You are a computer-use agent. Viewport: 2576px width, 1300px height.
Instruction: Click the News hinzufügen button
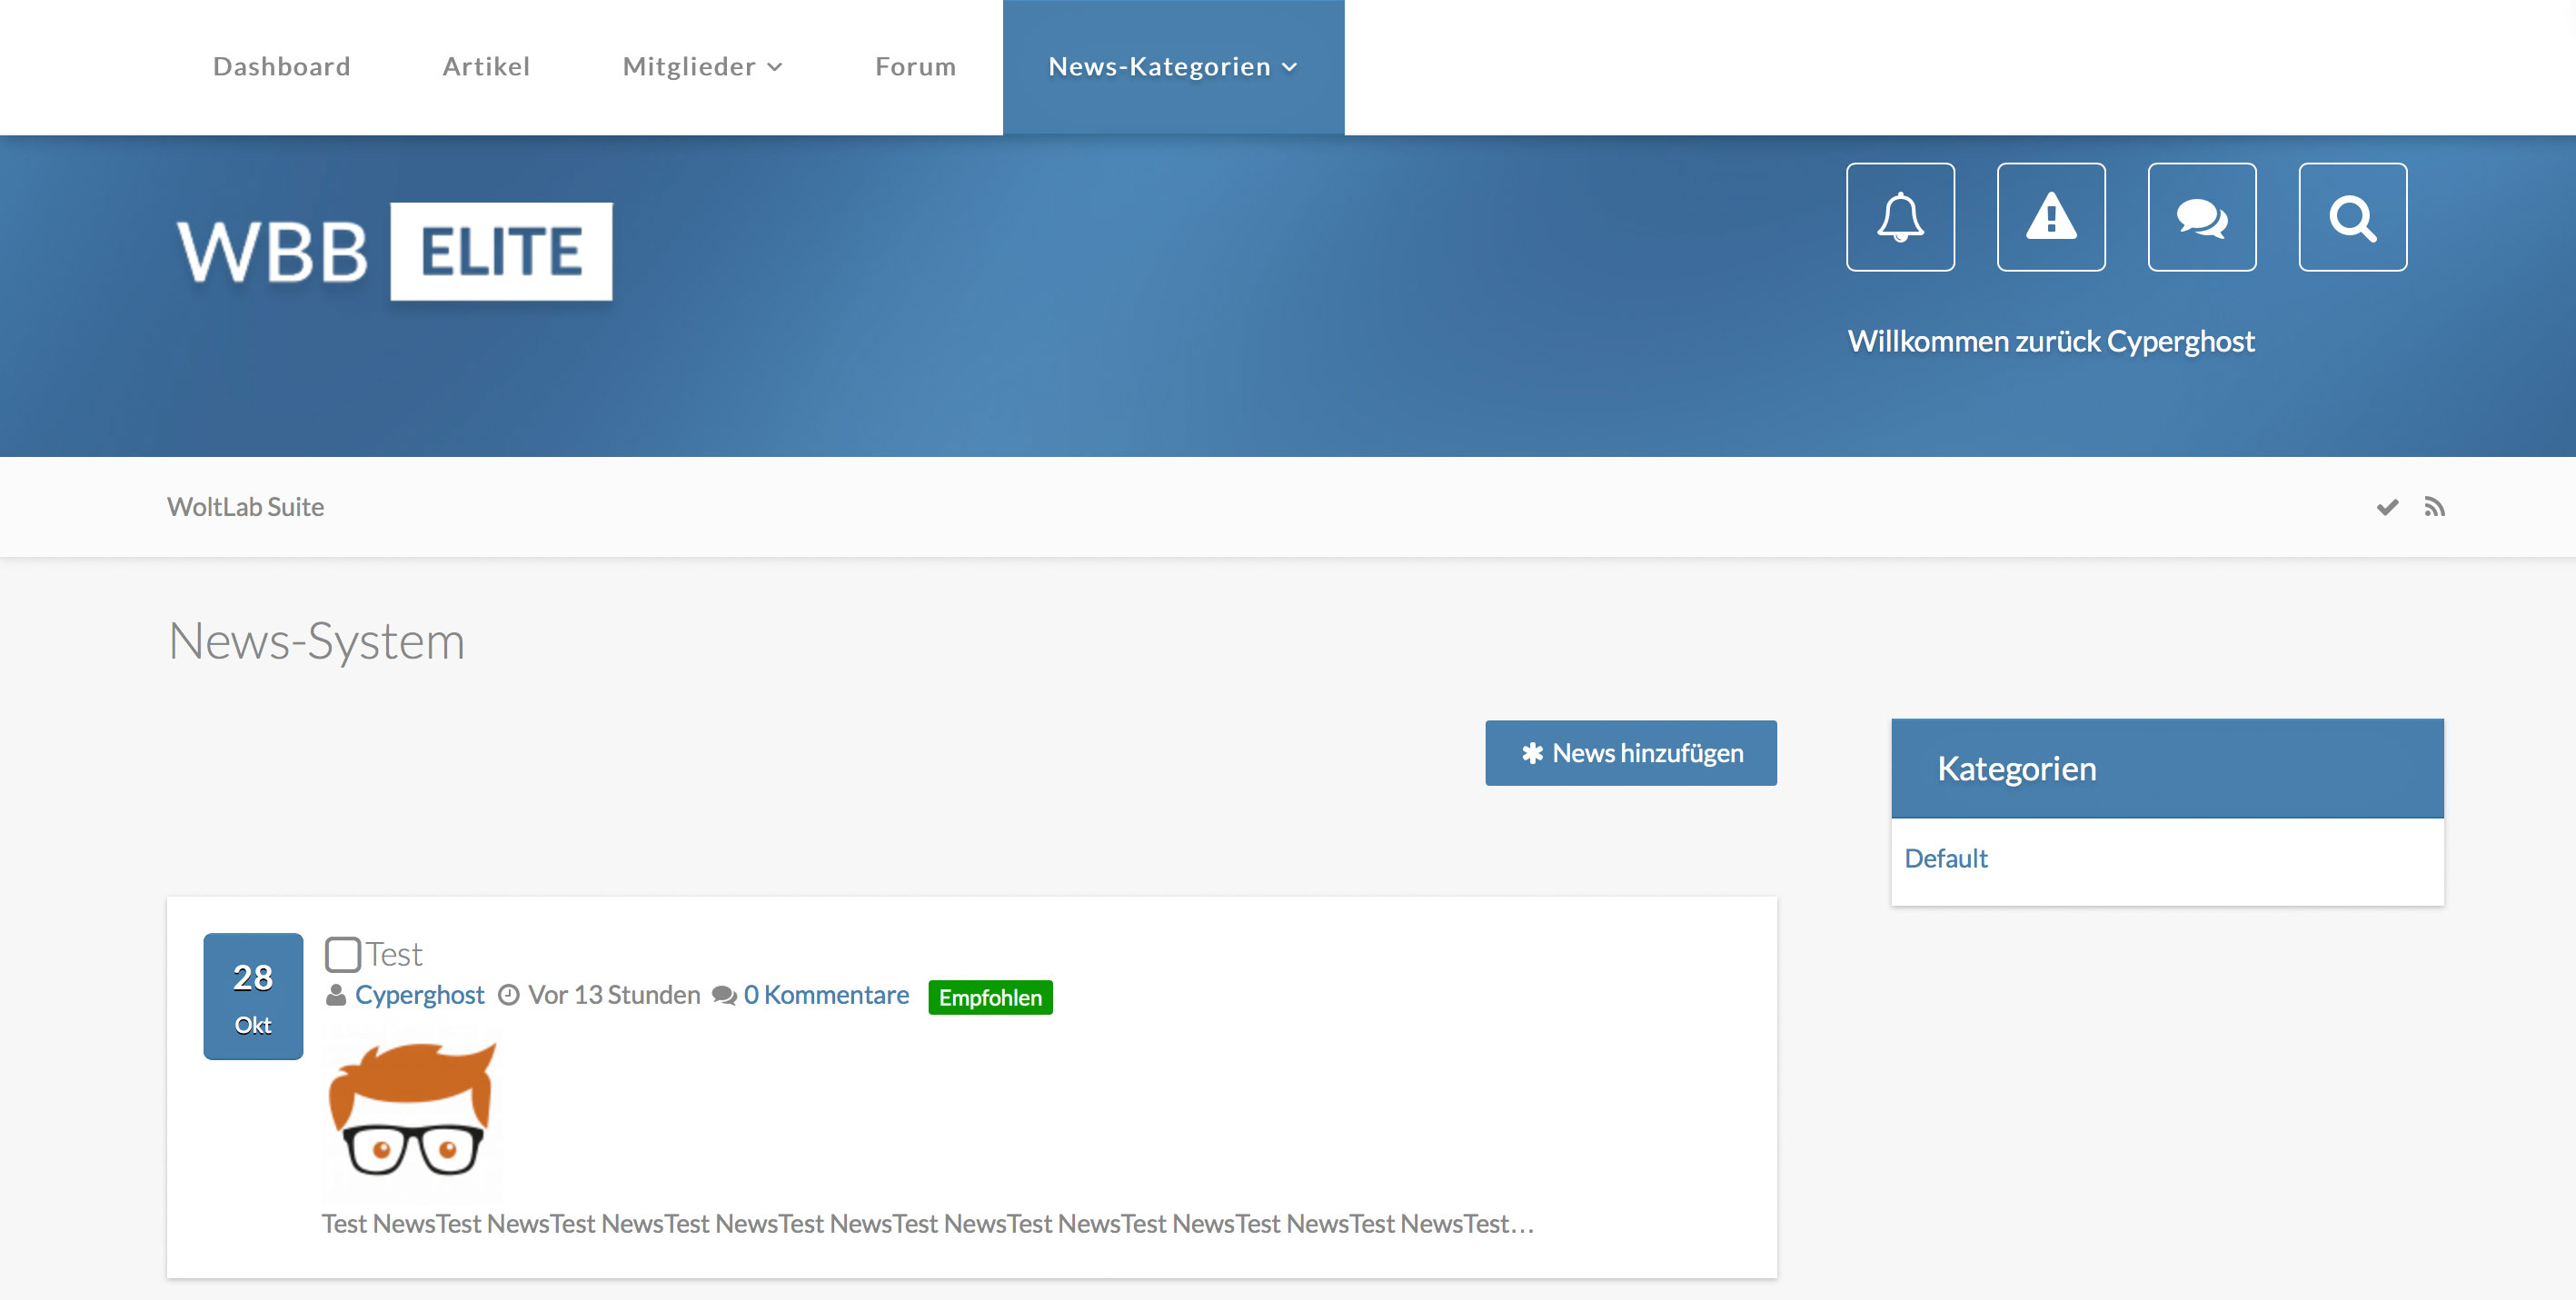(1630, 753)
